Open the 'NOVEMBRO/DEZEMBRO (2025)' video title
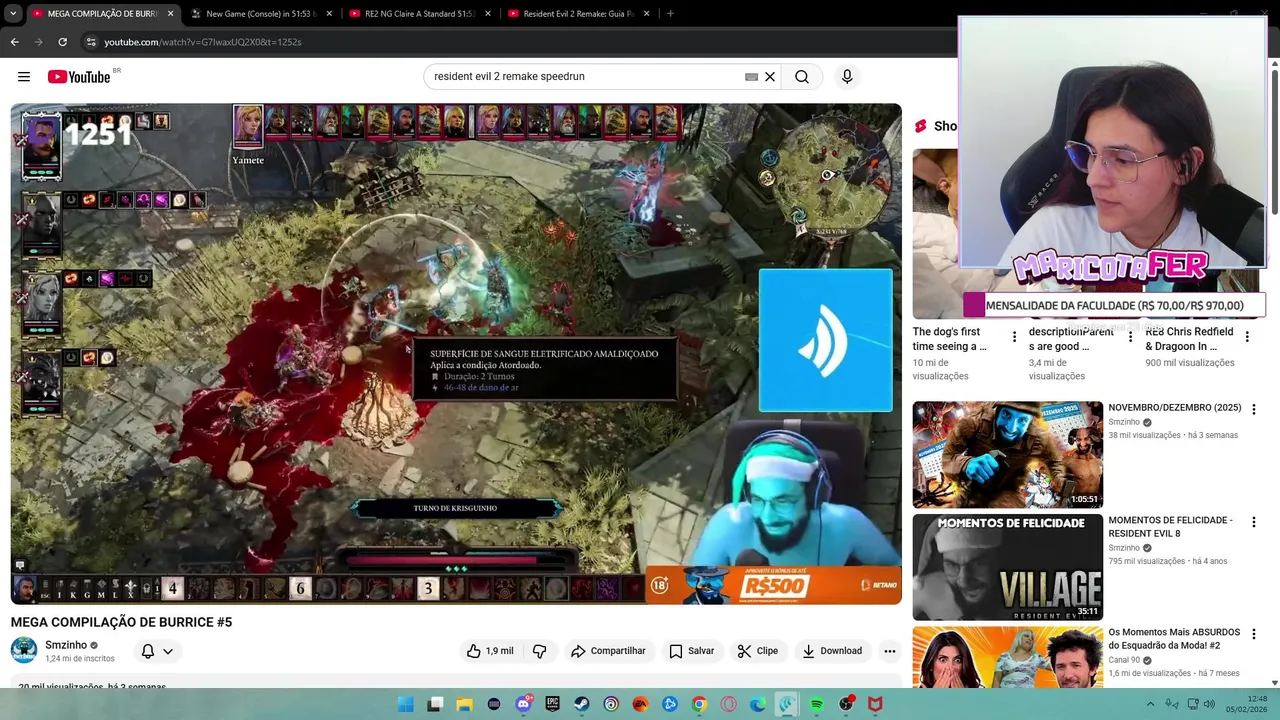This screenshot has height=720, width=1280. pos(1174,408)
